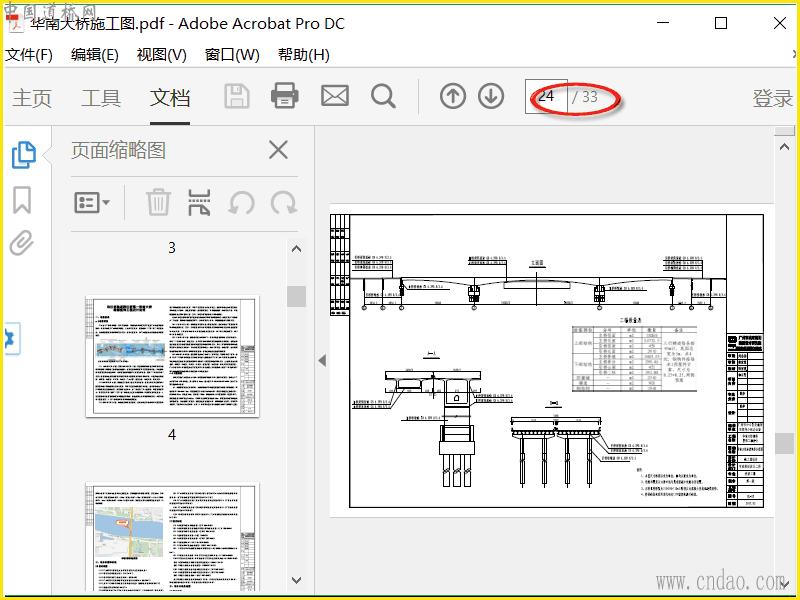This screenshot has width=800, height=600.
Task: Click thumbnail panel scroll down arrow
Action: (x=296, y=581)
